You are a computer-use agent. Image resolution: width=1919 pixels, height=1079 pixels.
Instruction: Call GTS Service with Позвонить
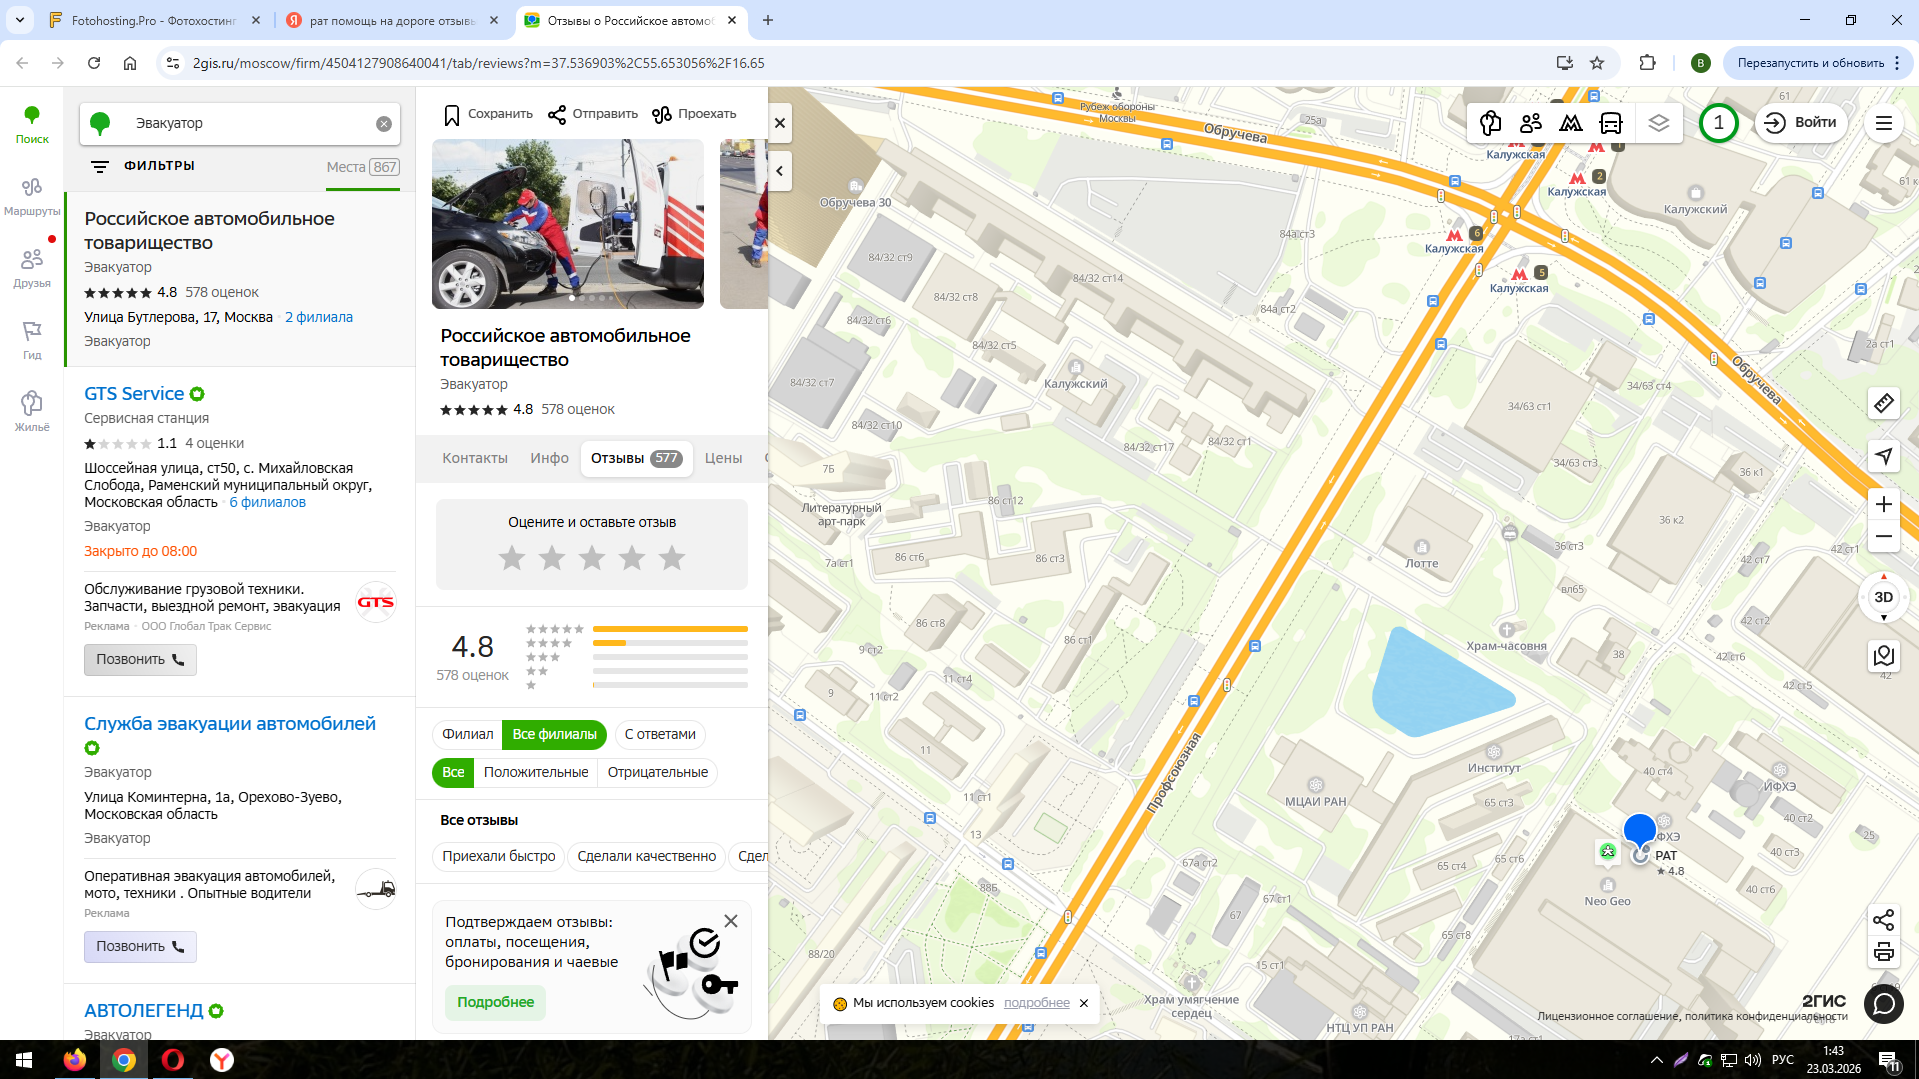click(140, 660)
